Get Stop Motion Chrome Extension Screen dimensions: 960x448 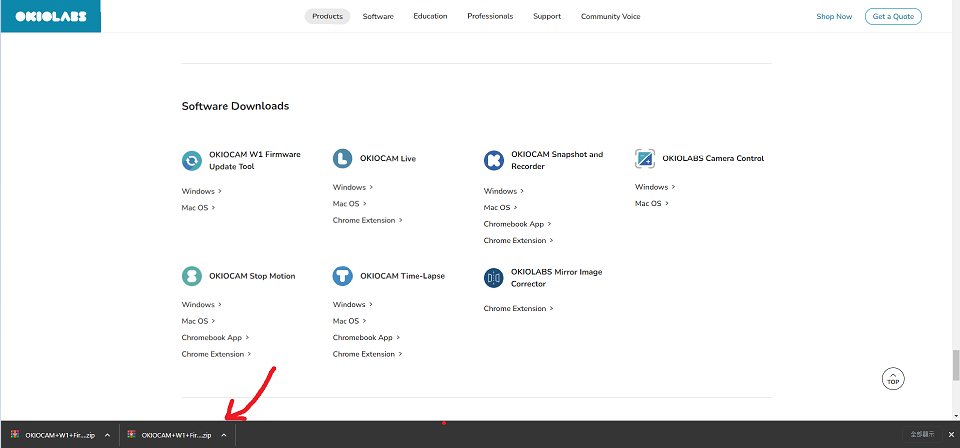[x=217, y=354]
